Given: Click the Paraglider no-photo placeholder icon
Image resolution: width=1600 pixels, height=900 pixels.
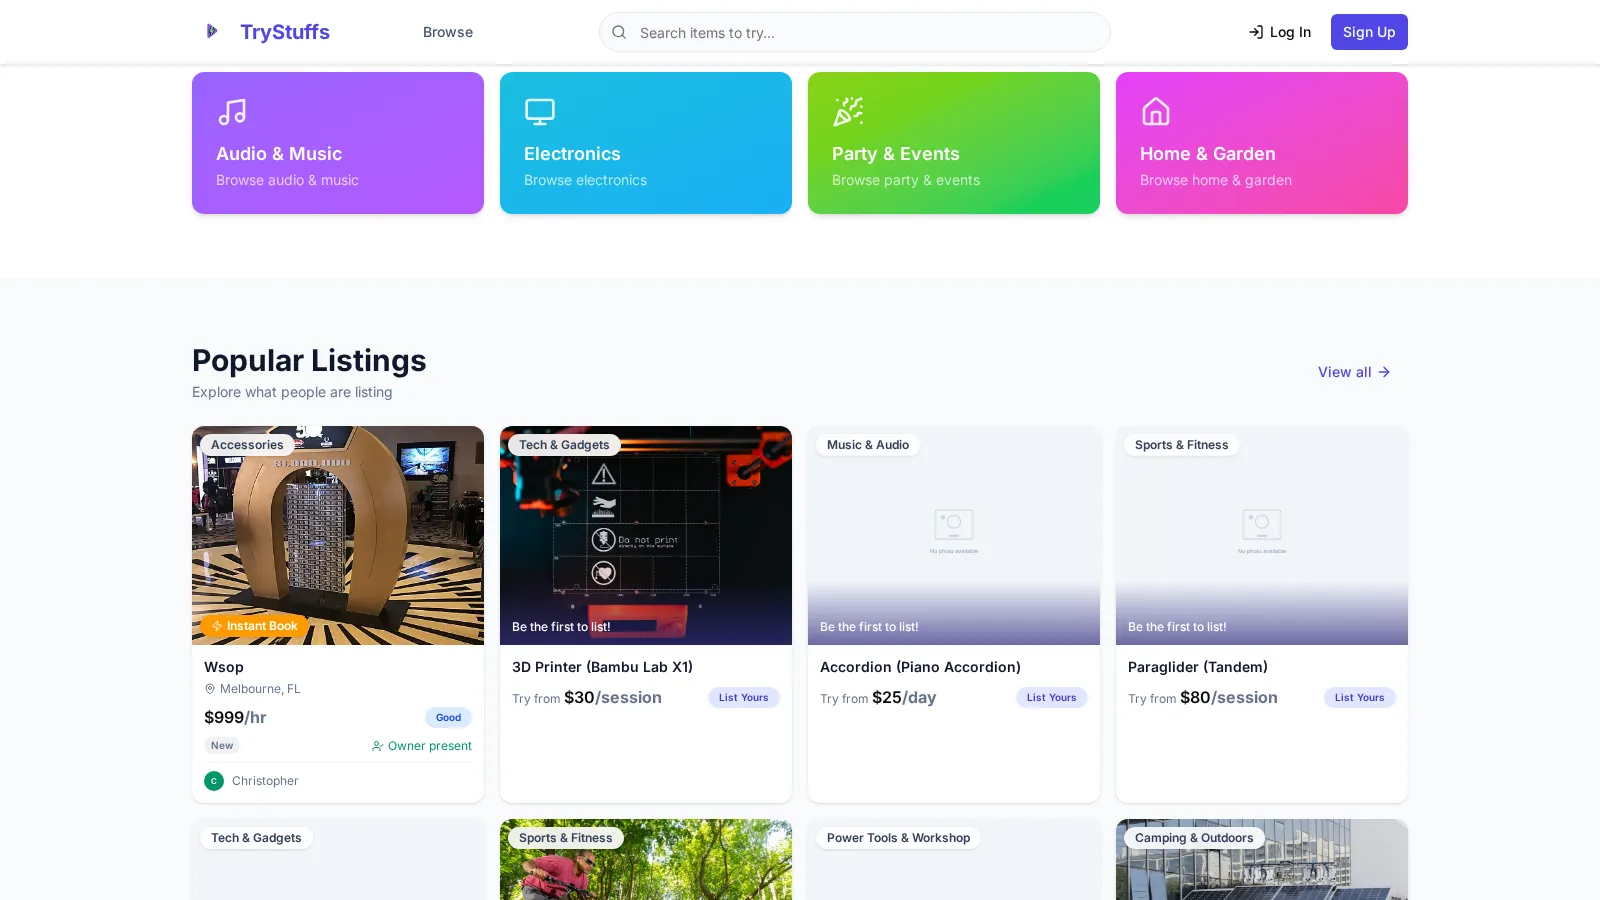Looking at the screenshot, I should [x=1262, y=524].
